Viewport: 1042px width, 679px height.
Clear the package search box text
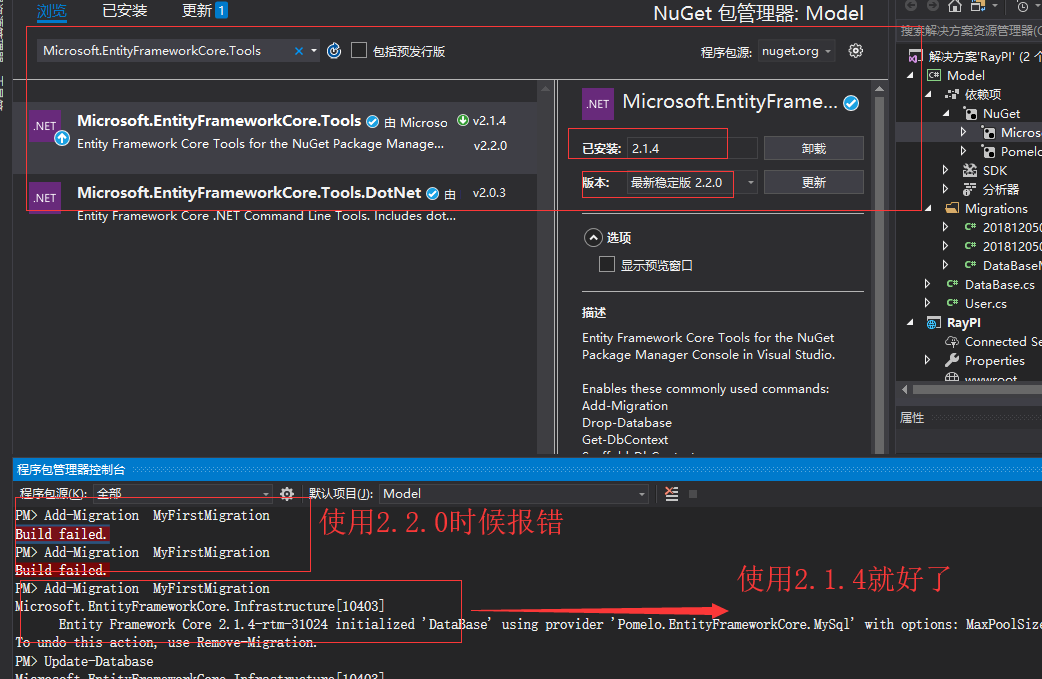pyautogui.click(x=299, y=51)
